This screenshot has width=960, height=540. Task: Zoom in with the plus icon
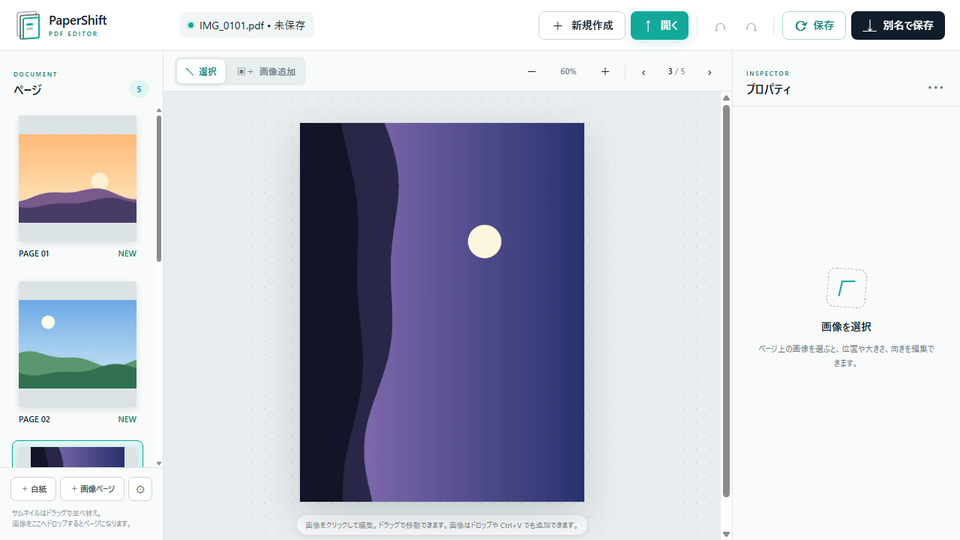coord(605,72)
